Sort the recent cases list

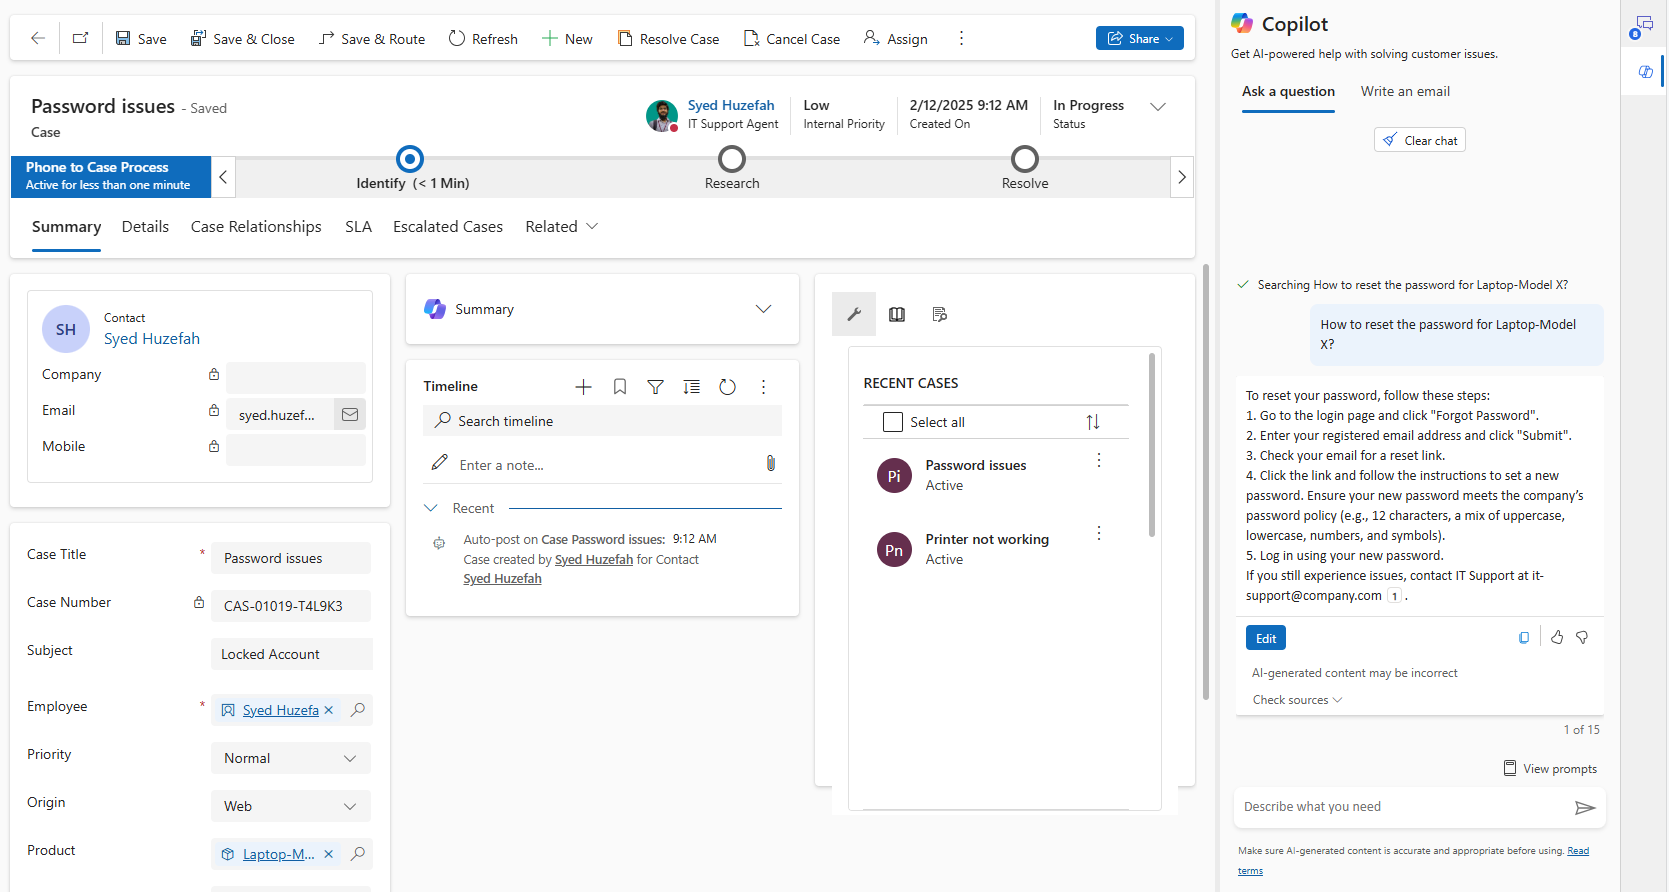click(x=1093, y=422)
